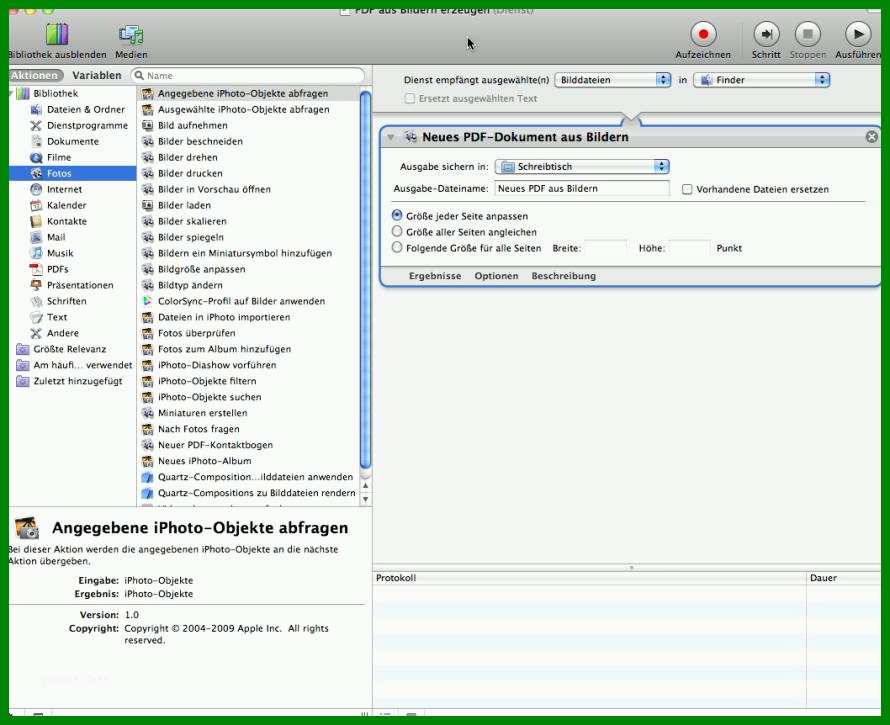Select Quartz-Compositions zu Bilddateien rendern action
This screenshot has width=890, height=725.
pyautogui.click(x=249, y=493)
